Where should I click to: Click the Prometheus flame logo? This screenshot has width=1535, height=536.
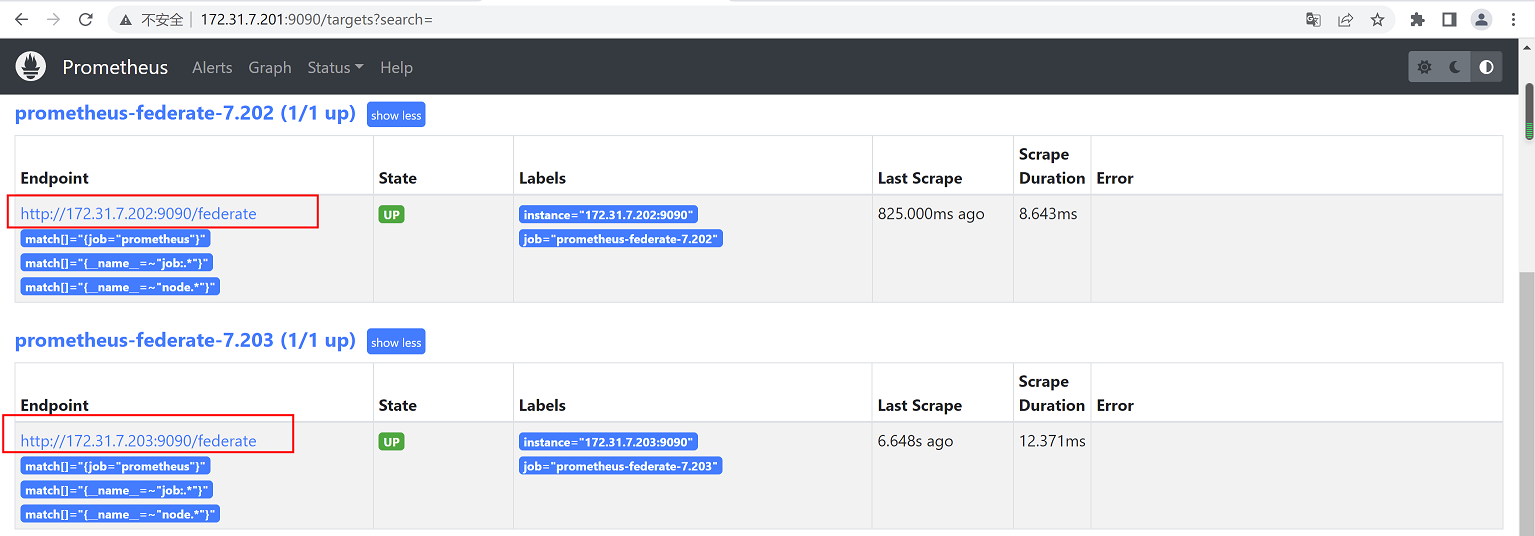click(32, 67)
